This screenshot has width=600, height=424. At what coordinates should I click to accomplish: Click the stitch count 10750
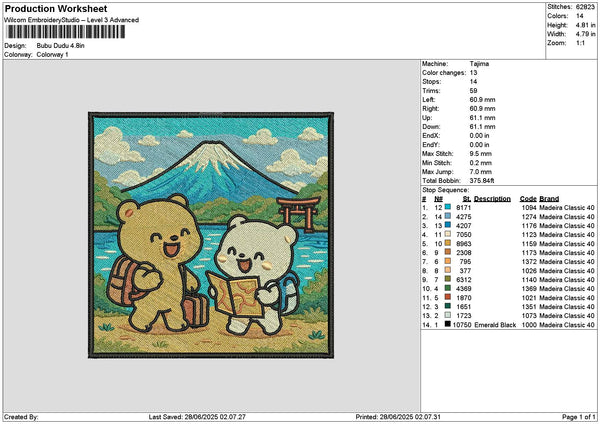462,325
